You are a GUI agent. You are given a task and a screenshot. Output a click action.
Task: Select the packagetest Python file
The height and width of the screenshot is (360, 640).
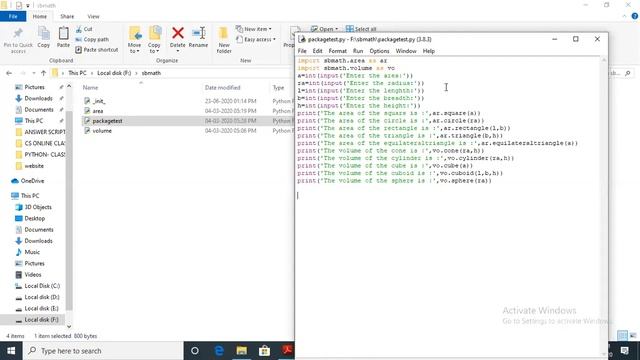107,121
